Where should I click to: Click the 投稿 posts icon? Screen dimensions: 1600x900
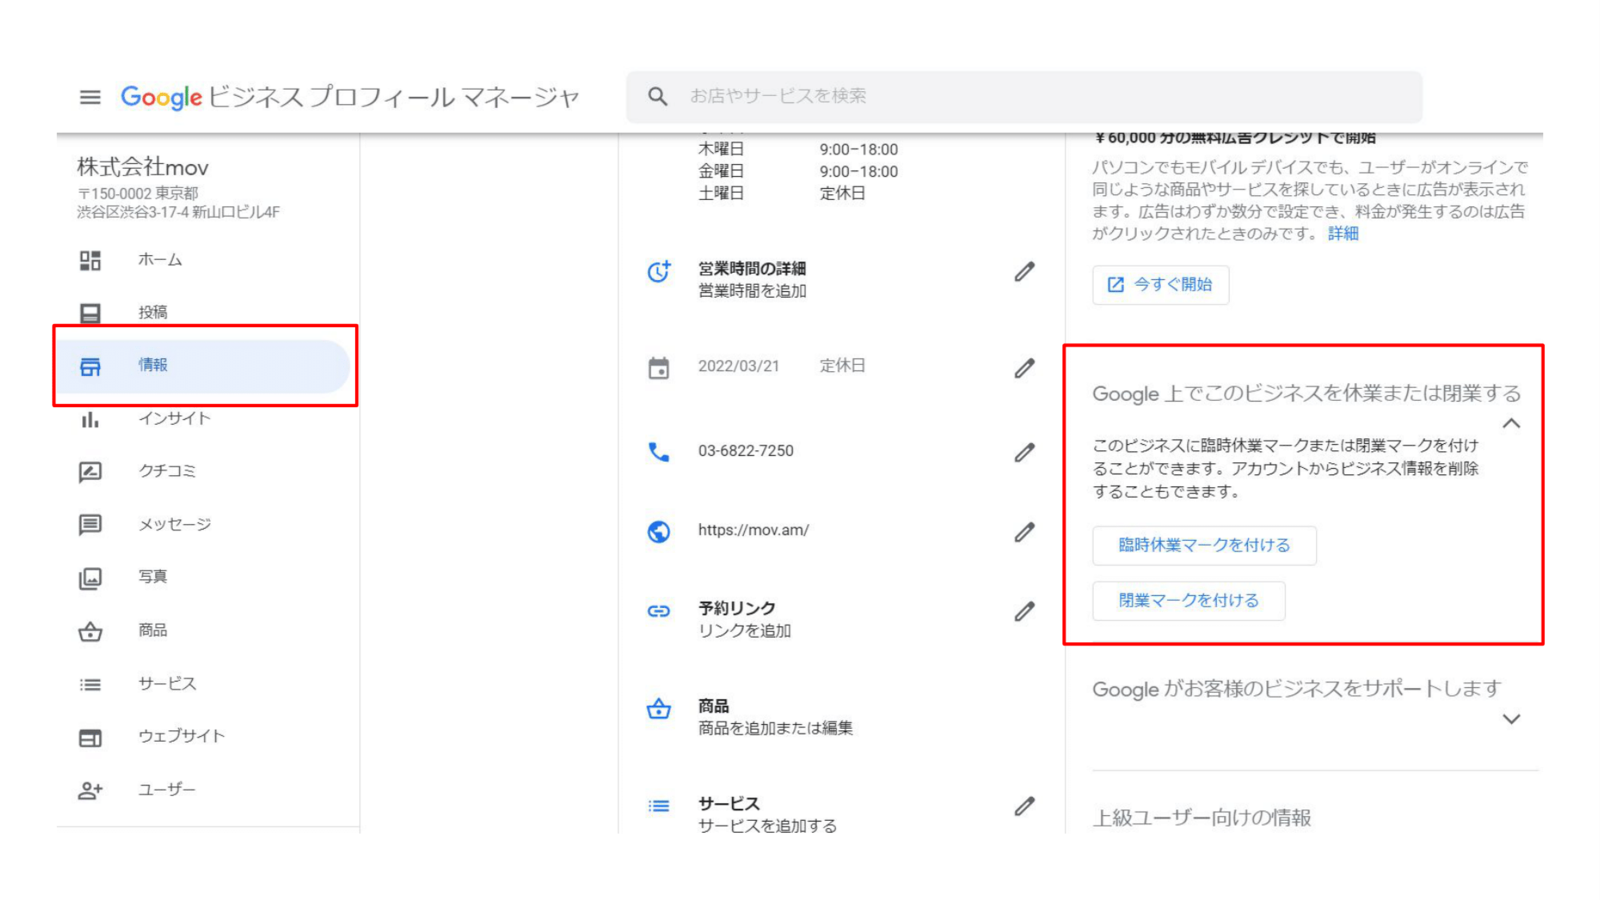coord(90,313)
